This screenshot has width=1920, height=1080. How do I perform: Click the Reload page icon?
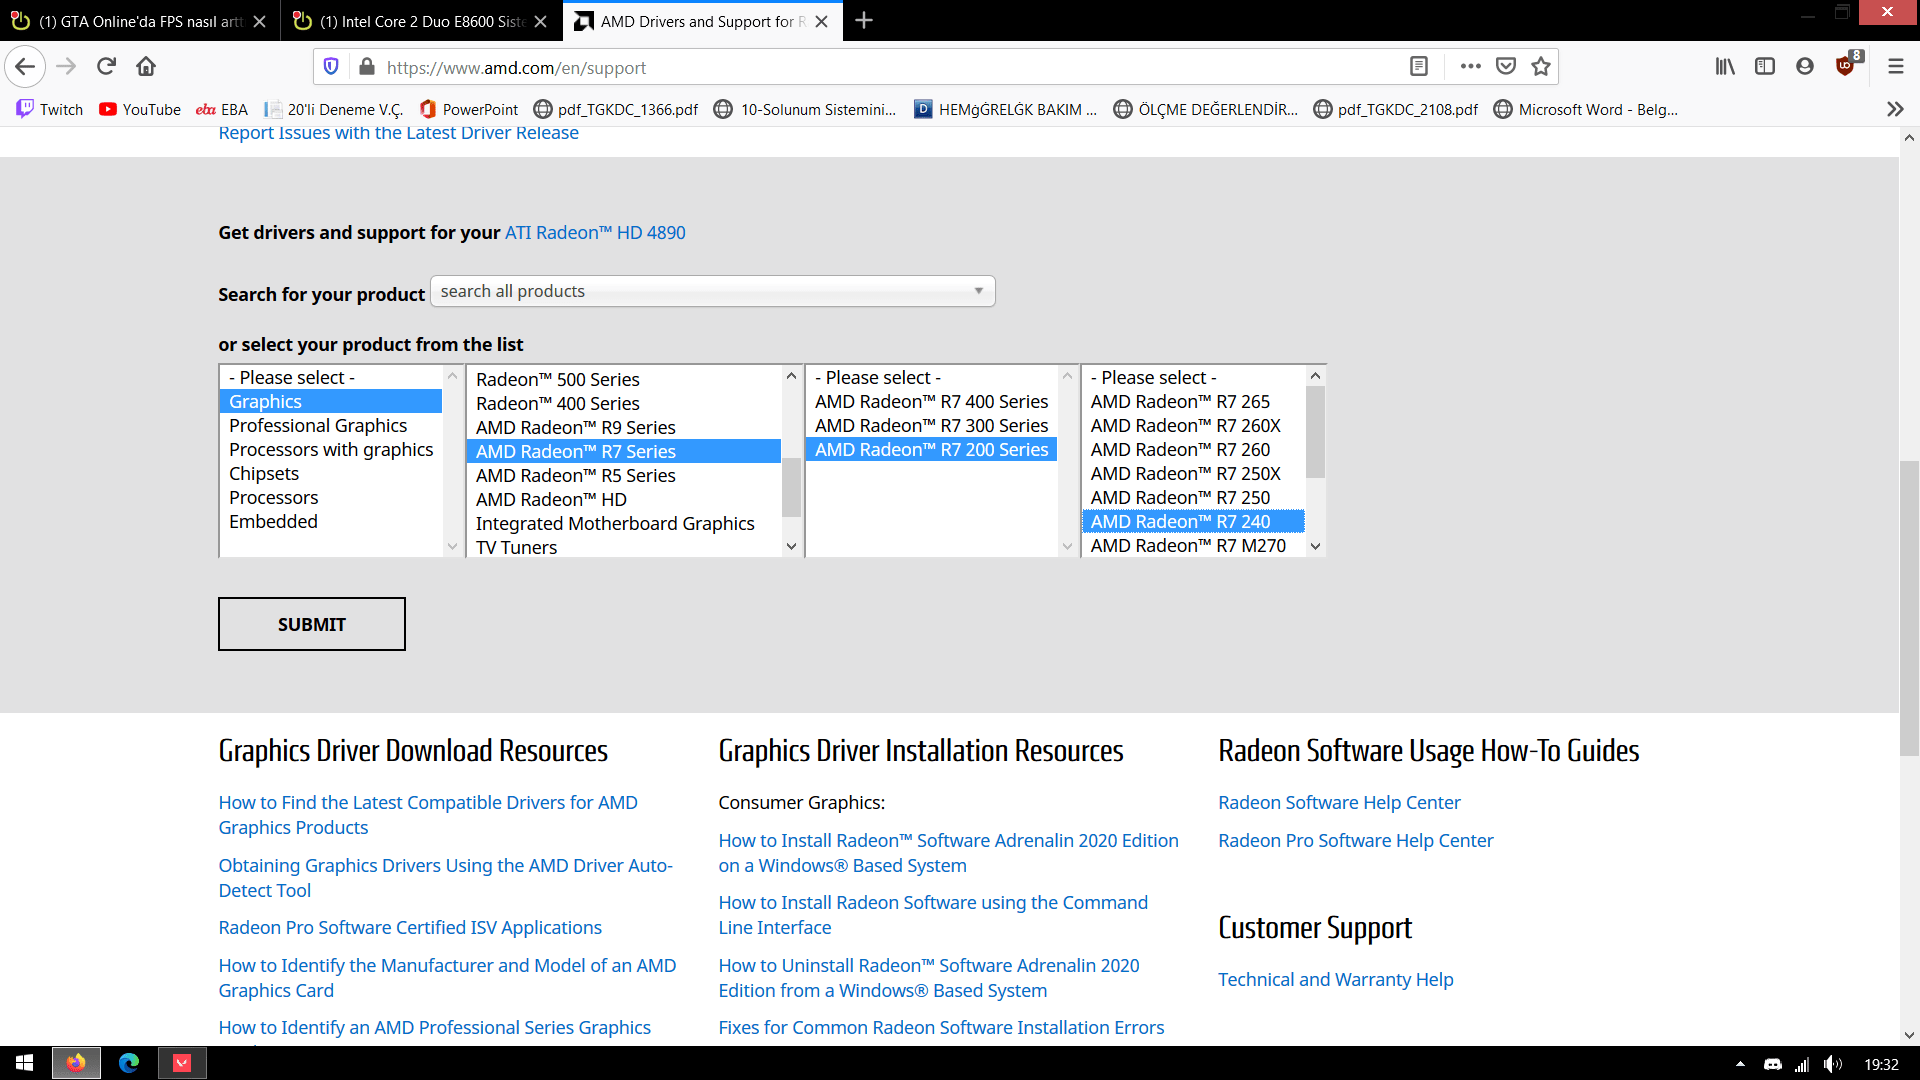pyautogui.click(x=106, y=67)
